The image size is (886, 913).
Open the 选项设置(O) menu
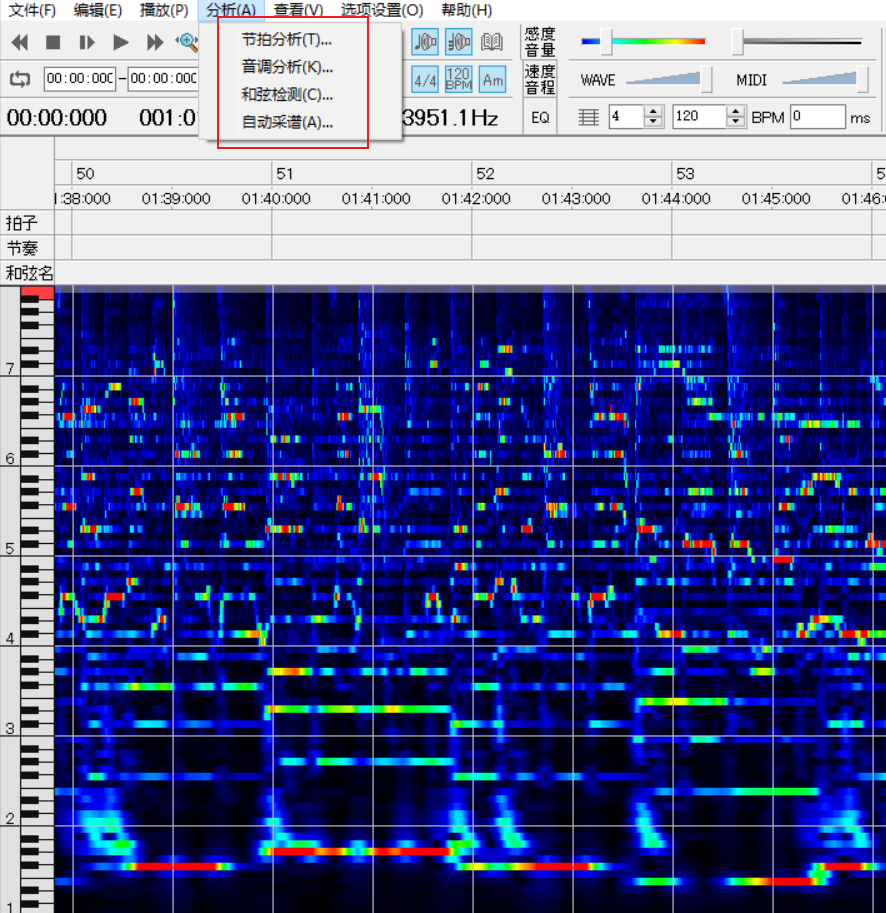pos(382,10)
